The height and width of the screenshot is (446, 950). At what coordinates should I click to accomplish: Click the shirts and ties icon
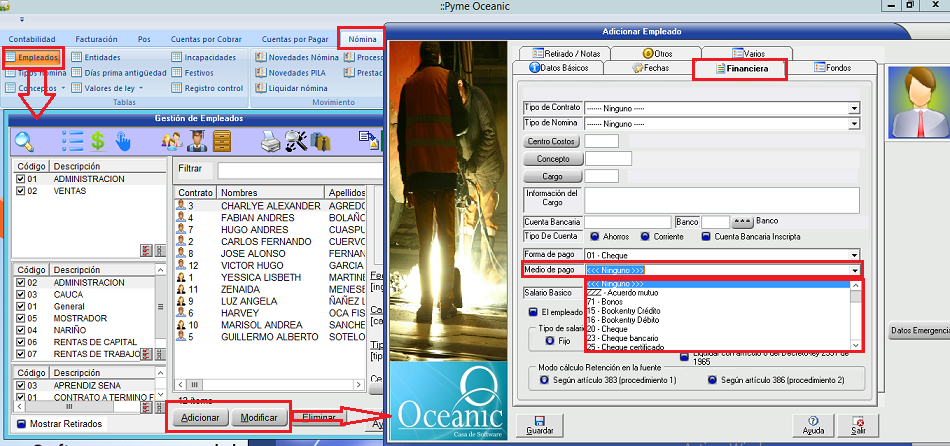tap(321, 141)
